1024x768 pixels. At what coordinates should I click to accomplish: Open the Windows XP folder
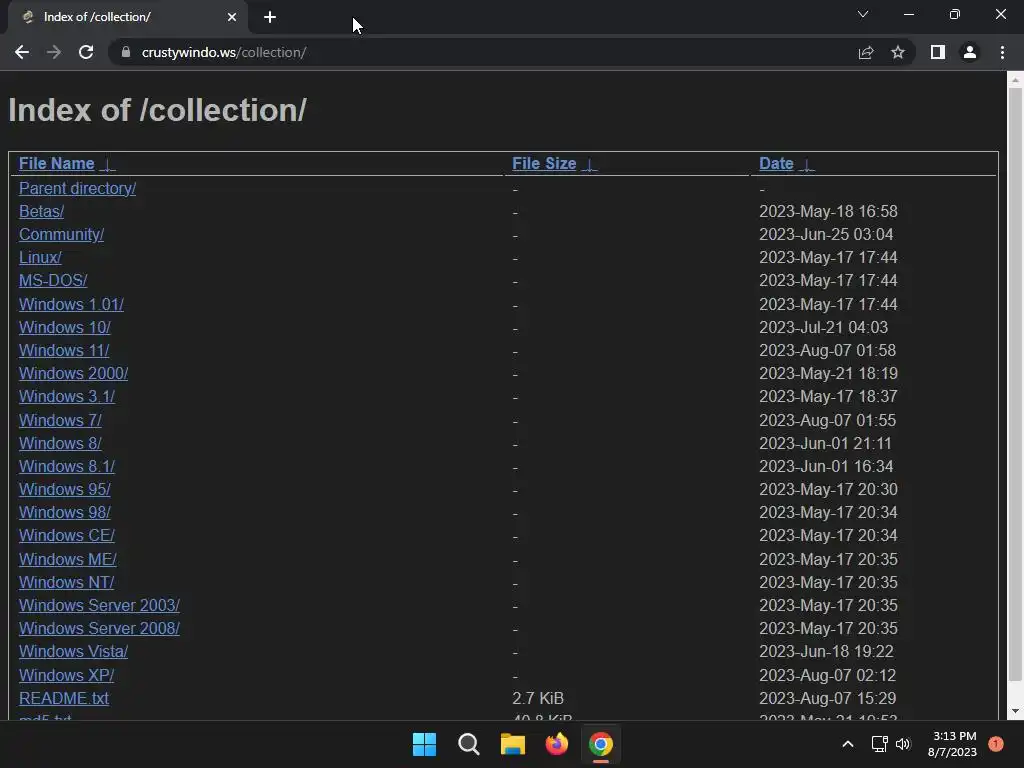67,675
